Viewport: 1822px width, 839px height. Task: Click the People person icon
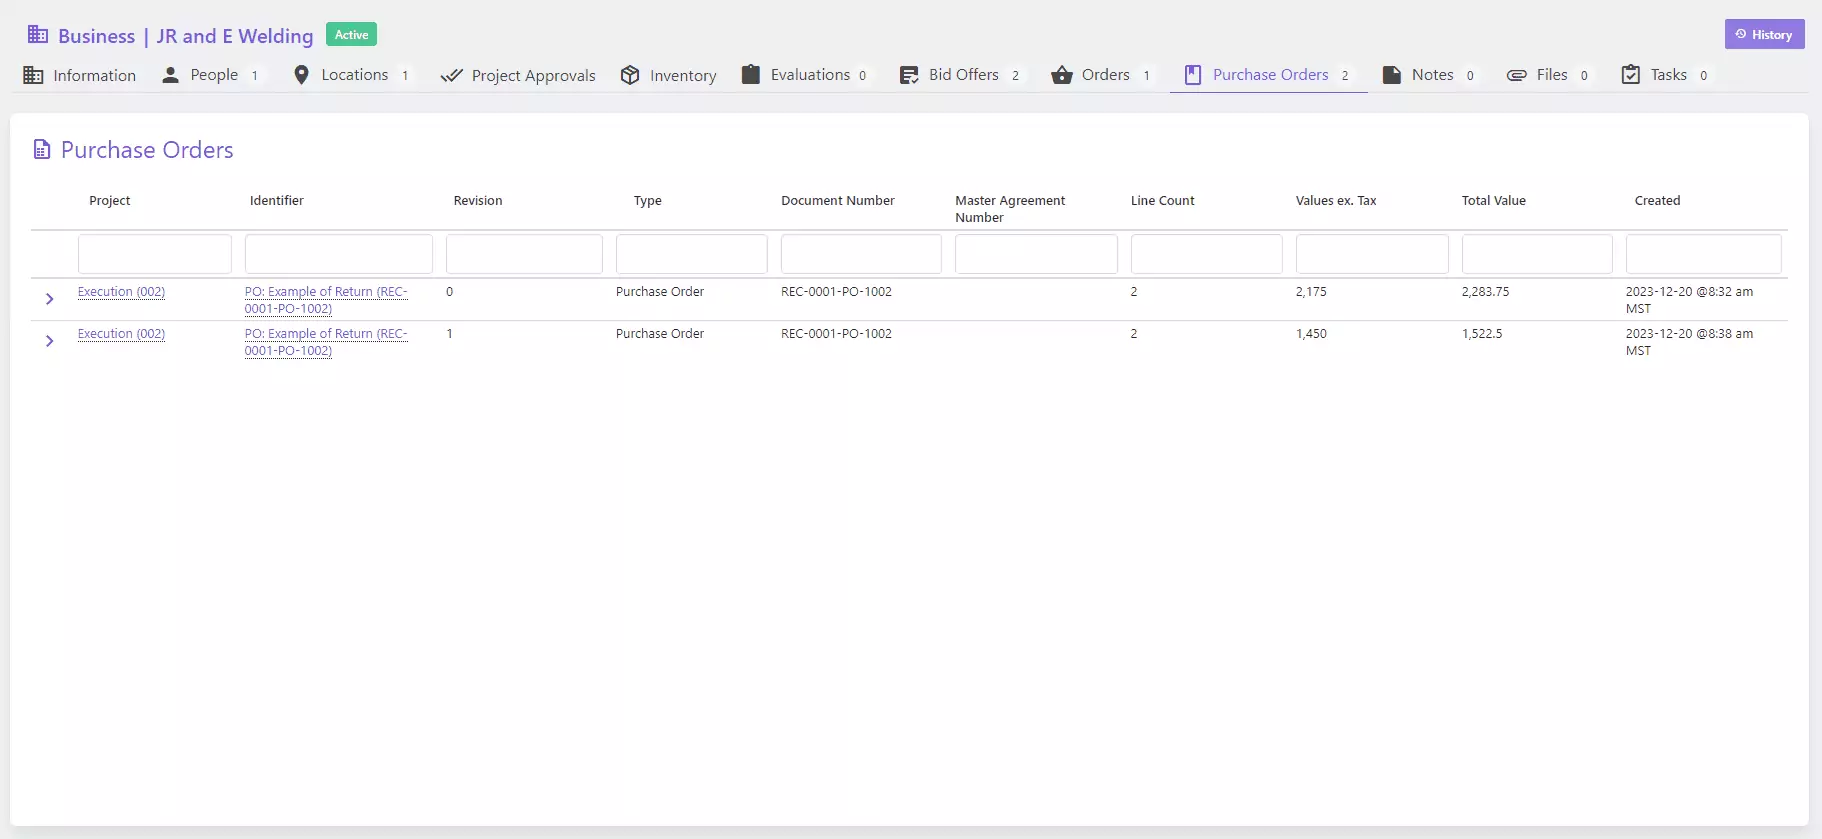(x=171, y=75)
